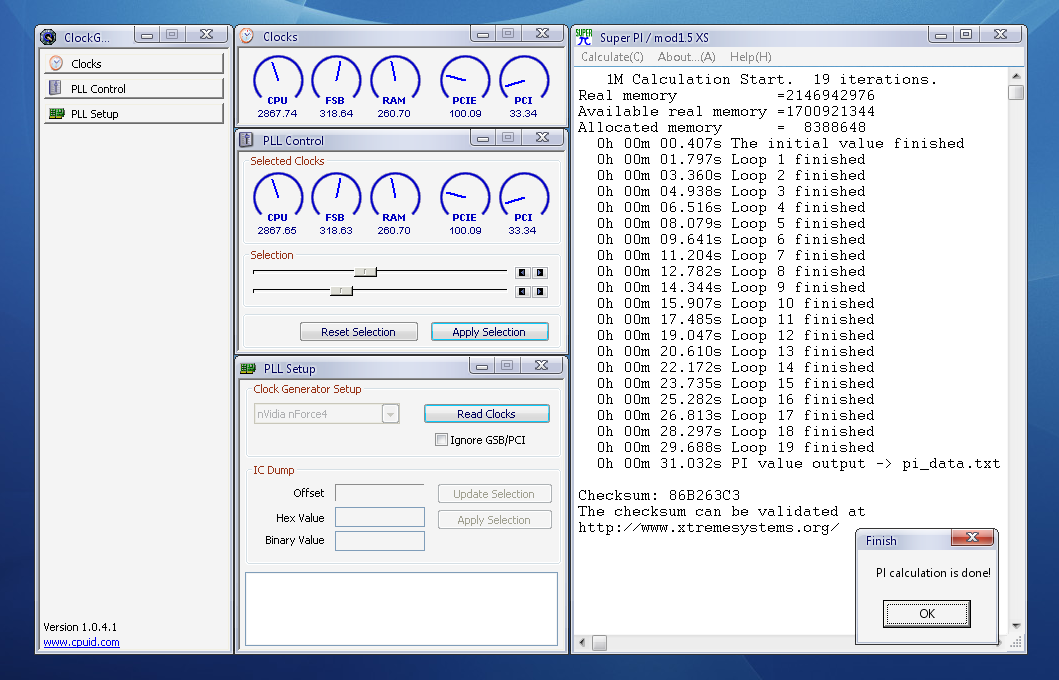The image size is (1059, 680).
Task: Click the RAM gauge under Selected Clocks
Action: 394,204
